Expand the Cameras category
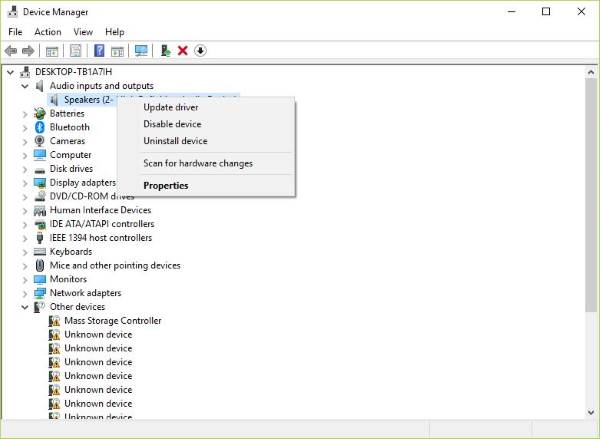Viewport: 600px width, 439px height. (x=25, y=141)
